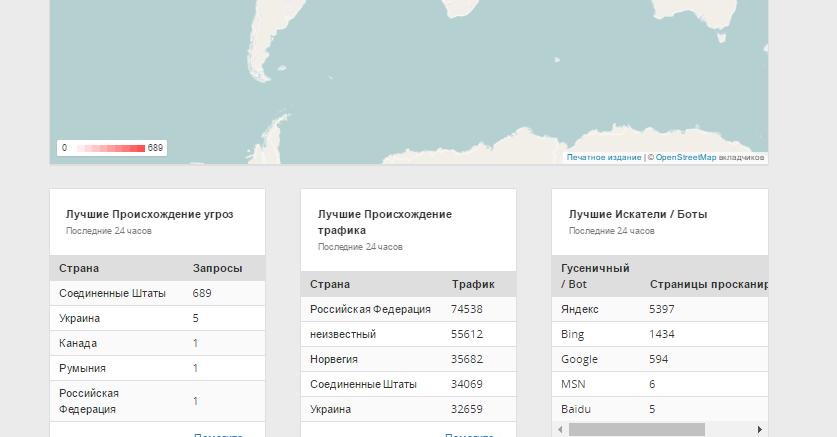Open the OpenStreetMap attribution link
The width and height of the screenshot is (837, 437).
[x=685, y=157]
